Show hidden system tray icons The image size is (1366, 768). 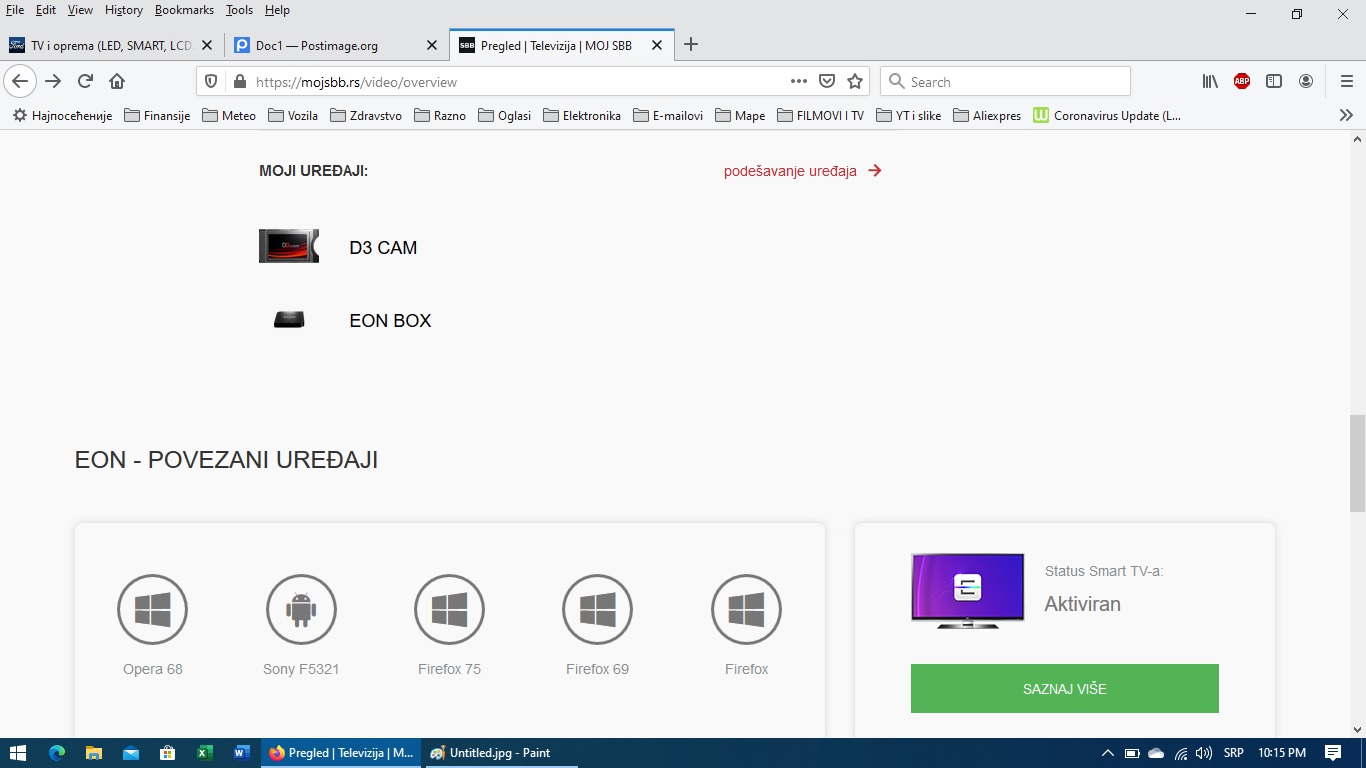click(x=1107, y=753)
